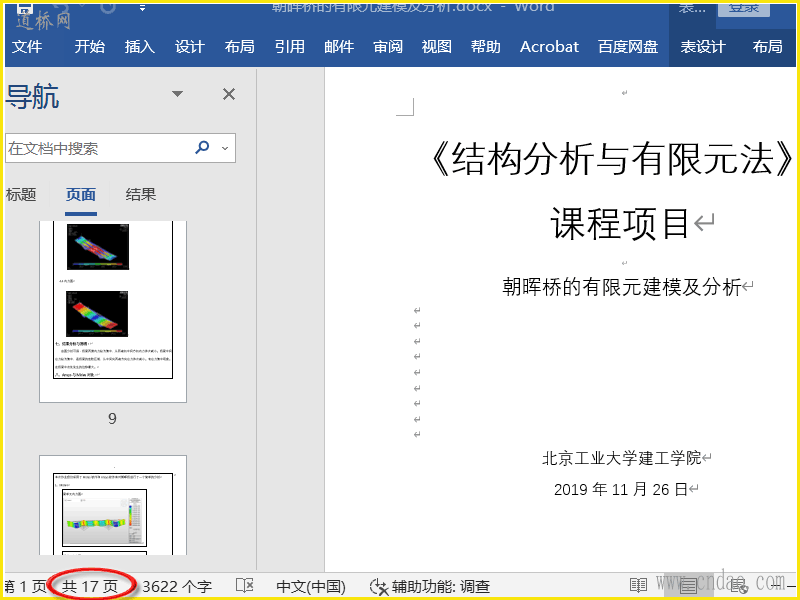The width and height of the screenshot is (800, 600).
Task: Open the 帮助 ribbon tab
Action: pyautogui.click(x=486, y=47)
